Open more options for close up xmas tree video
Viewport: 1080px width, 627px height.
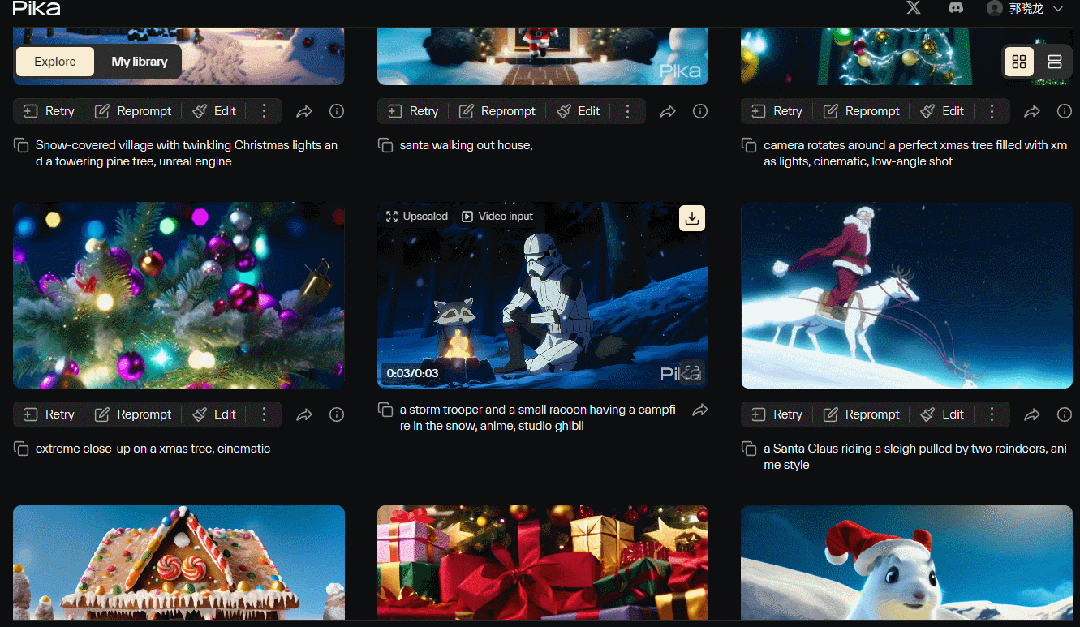click(x=264, y=414)
